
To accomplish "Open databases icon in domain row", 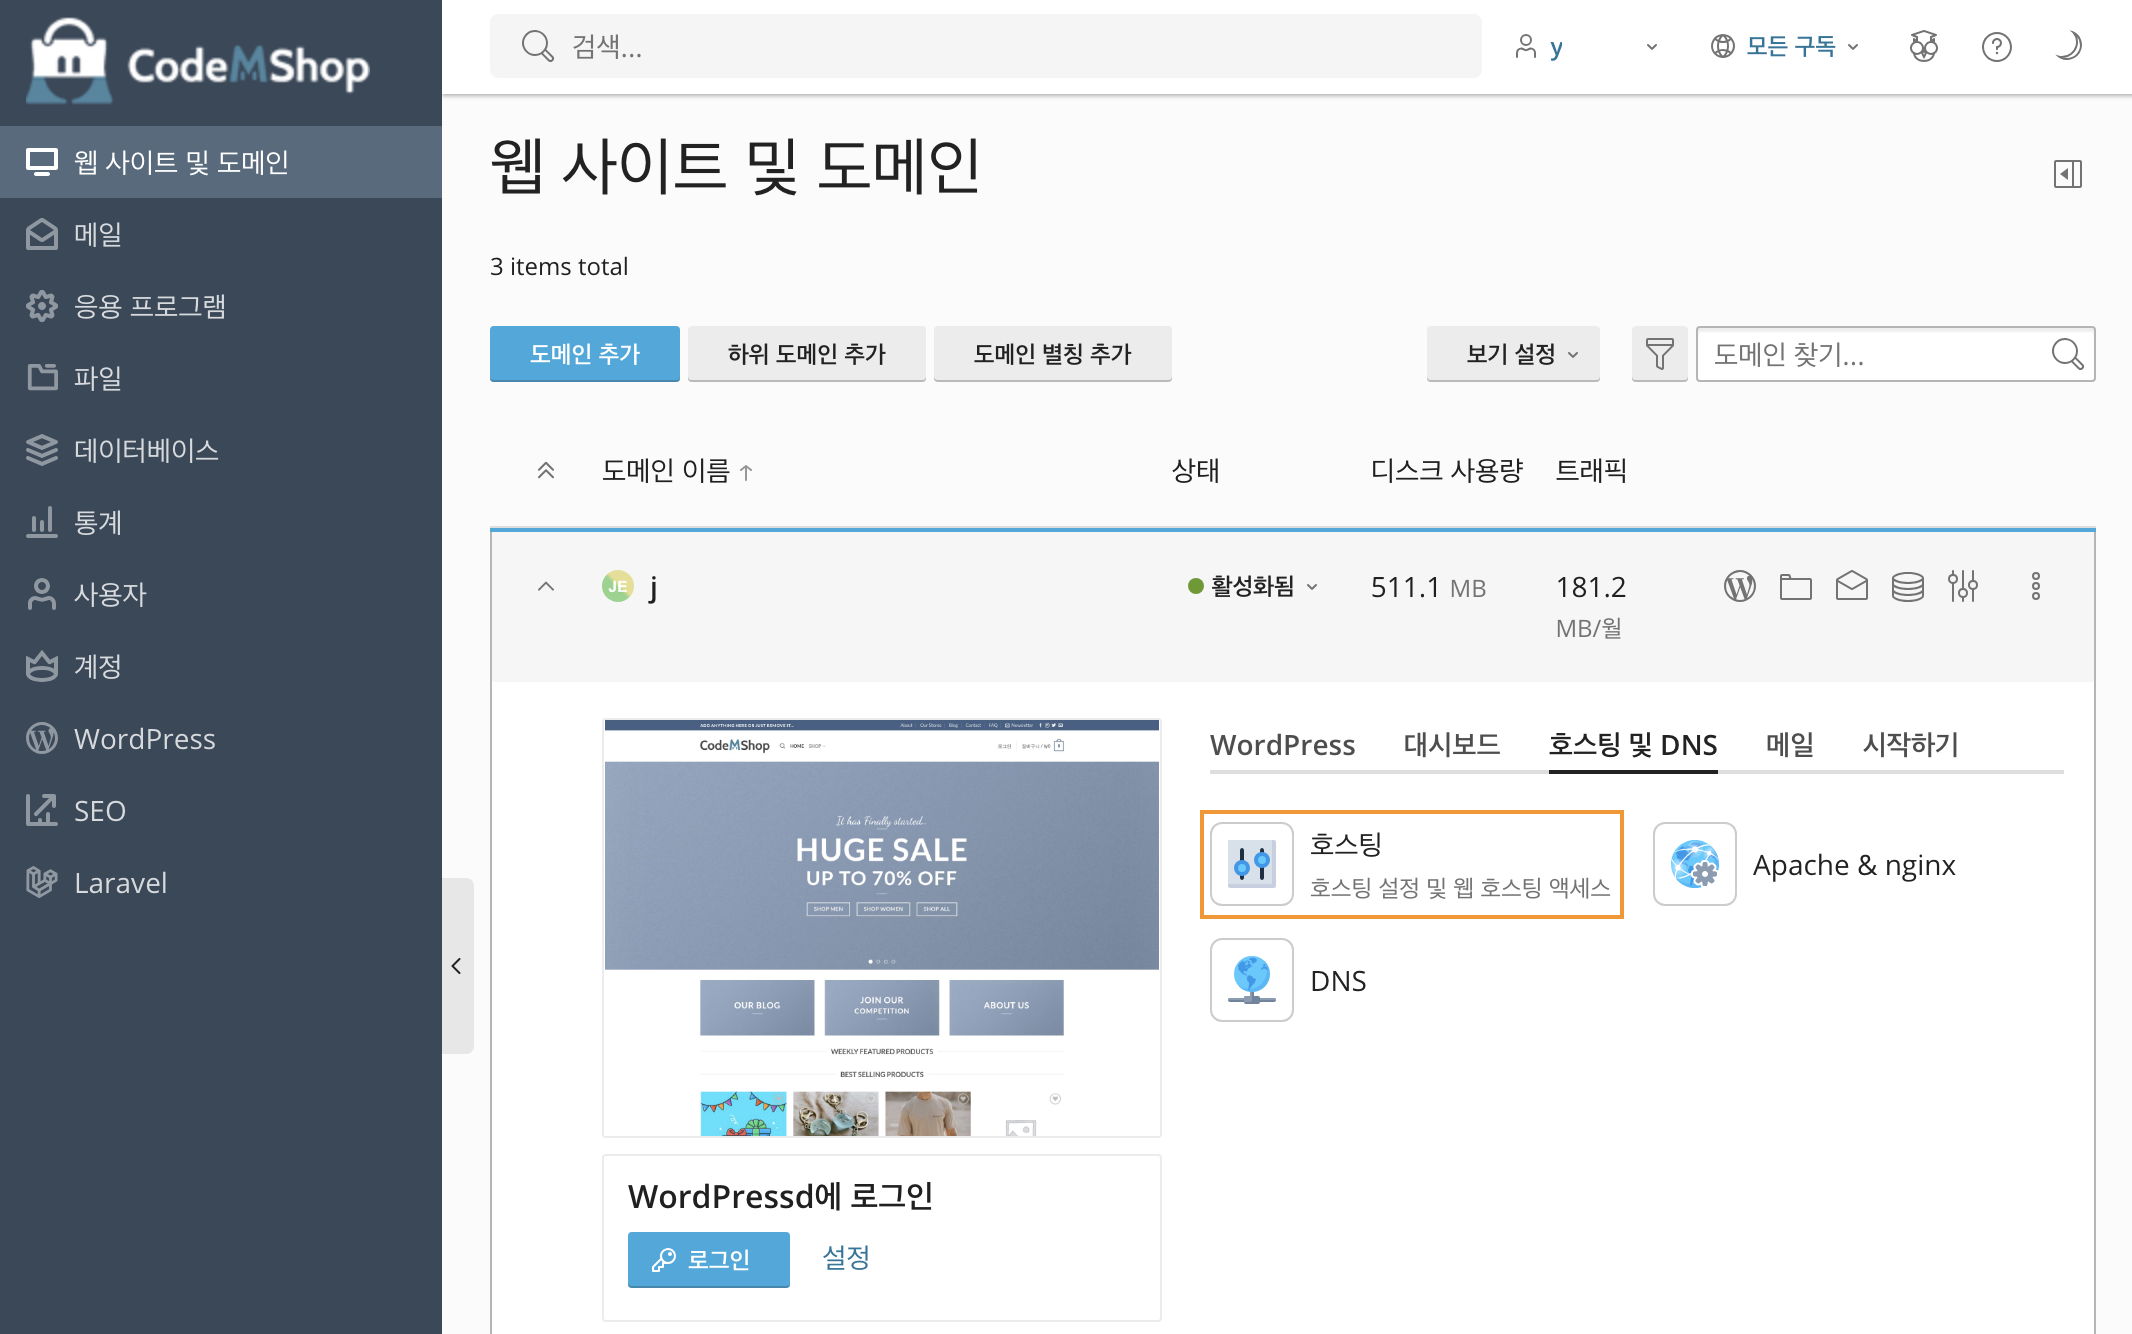I will coord(1907,586).
